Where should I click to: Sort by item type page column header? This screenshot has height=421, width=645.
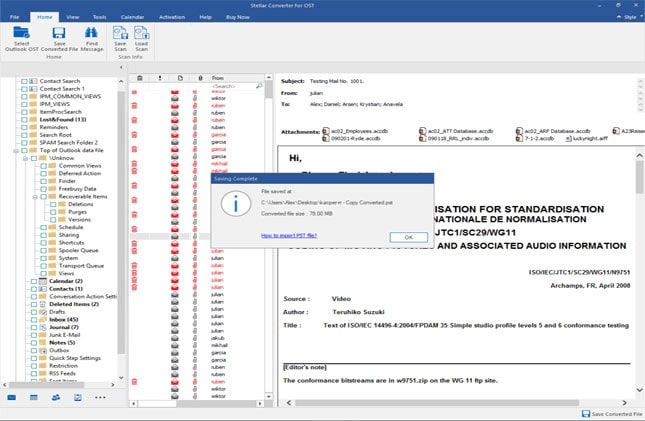(x=180, y=78)
